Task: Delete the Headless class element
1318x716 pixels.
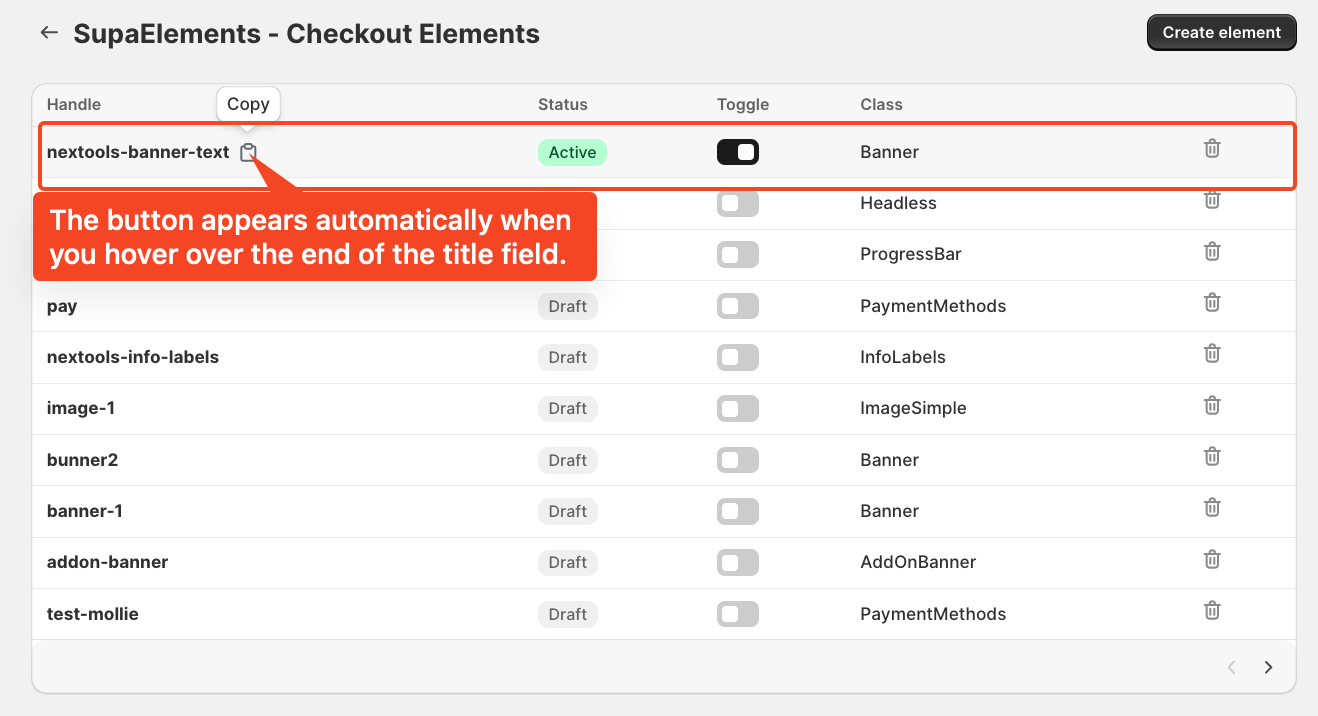Action: click(x=1212, y=200)
